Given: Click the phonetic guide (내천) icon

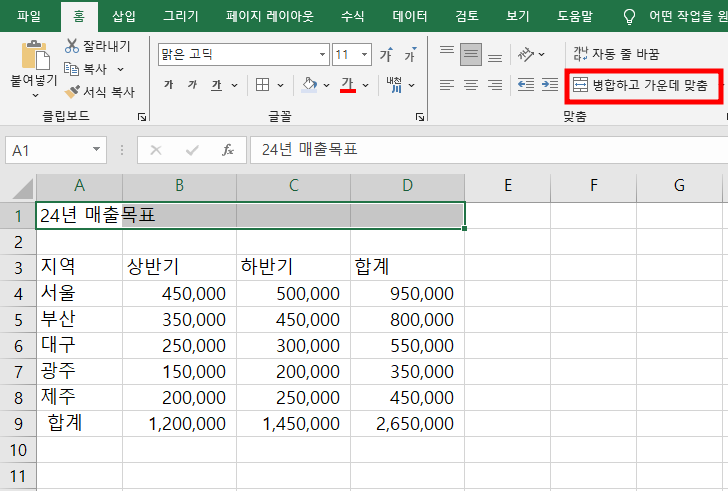Looking at the screenshot, I should [x=395, y=85].
